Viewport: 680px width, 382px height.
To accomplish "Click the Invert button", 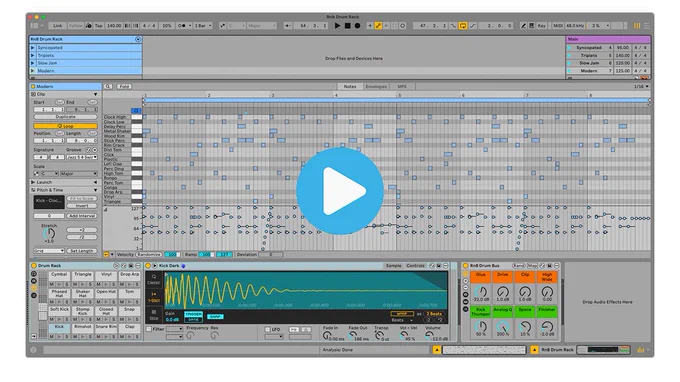I will (x=82, y=206).
